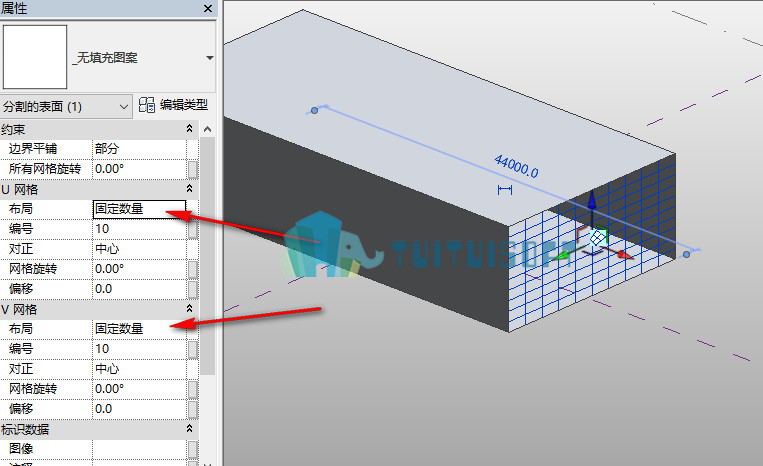Edit the U 网格 编号 value 10

point(140,229)
